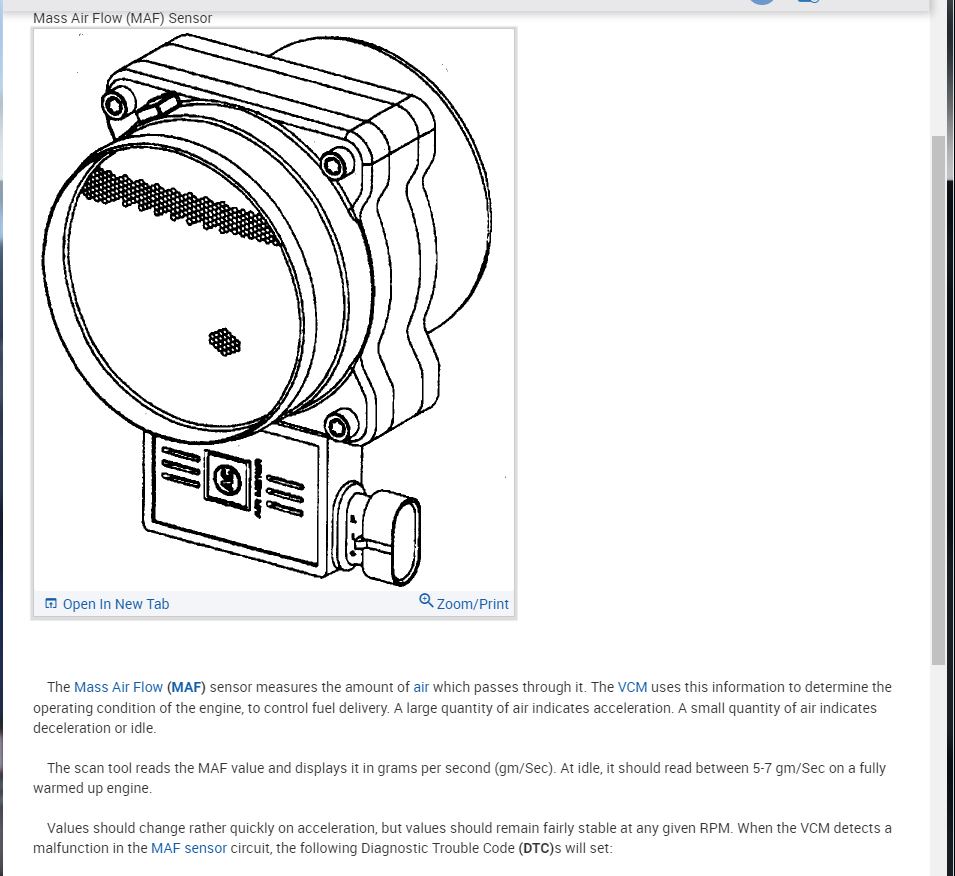
Task: Click the scrollbar track below the thumb
Action: pyautogui.click(x=938, y=770)
